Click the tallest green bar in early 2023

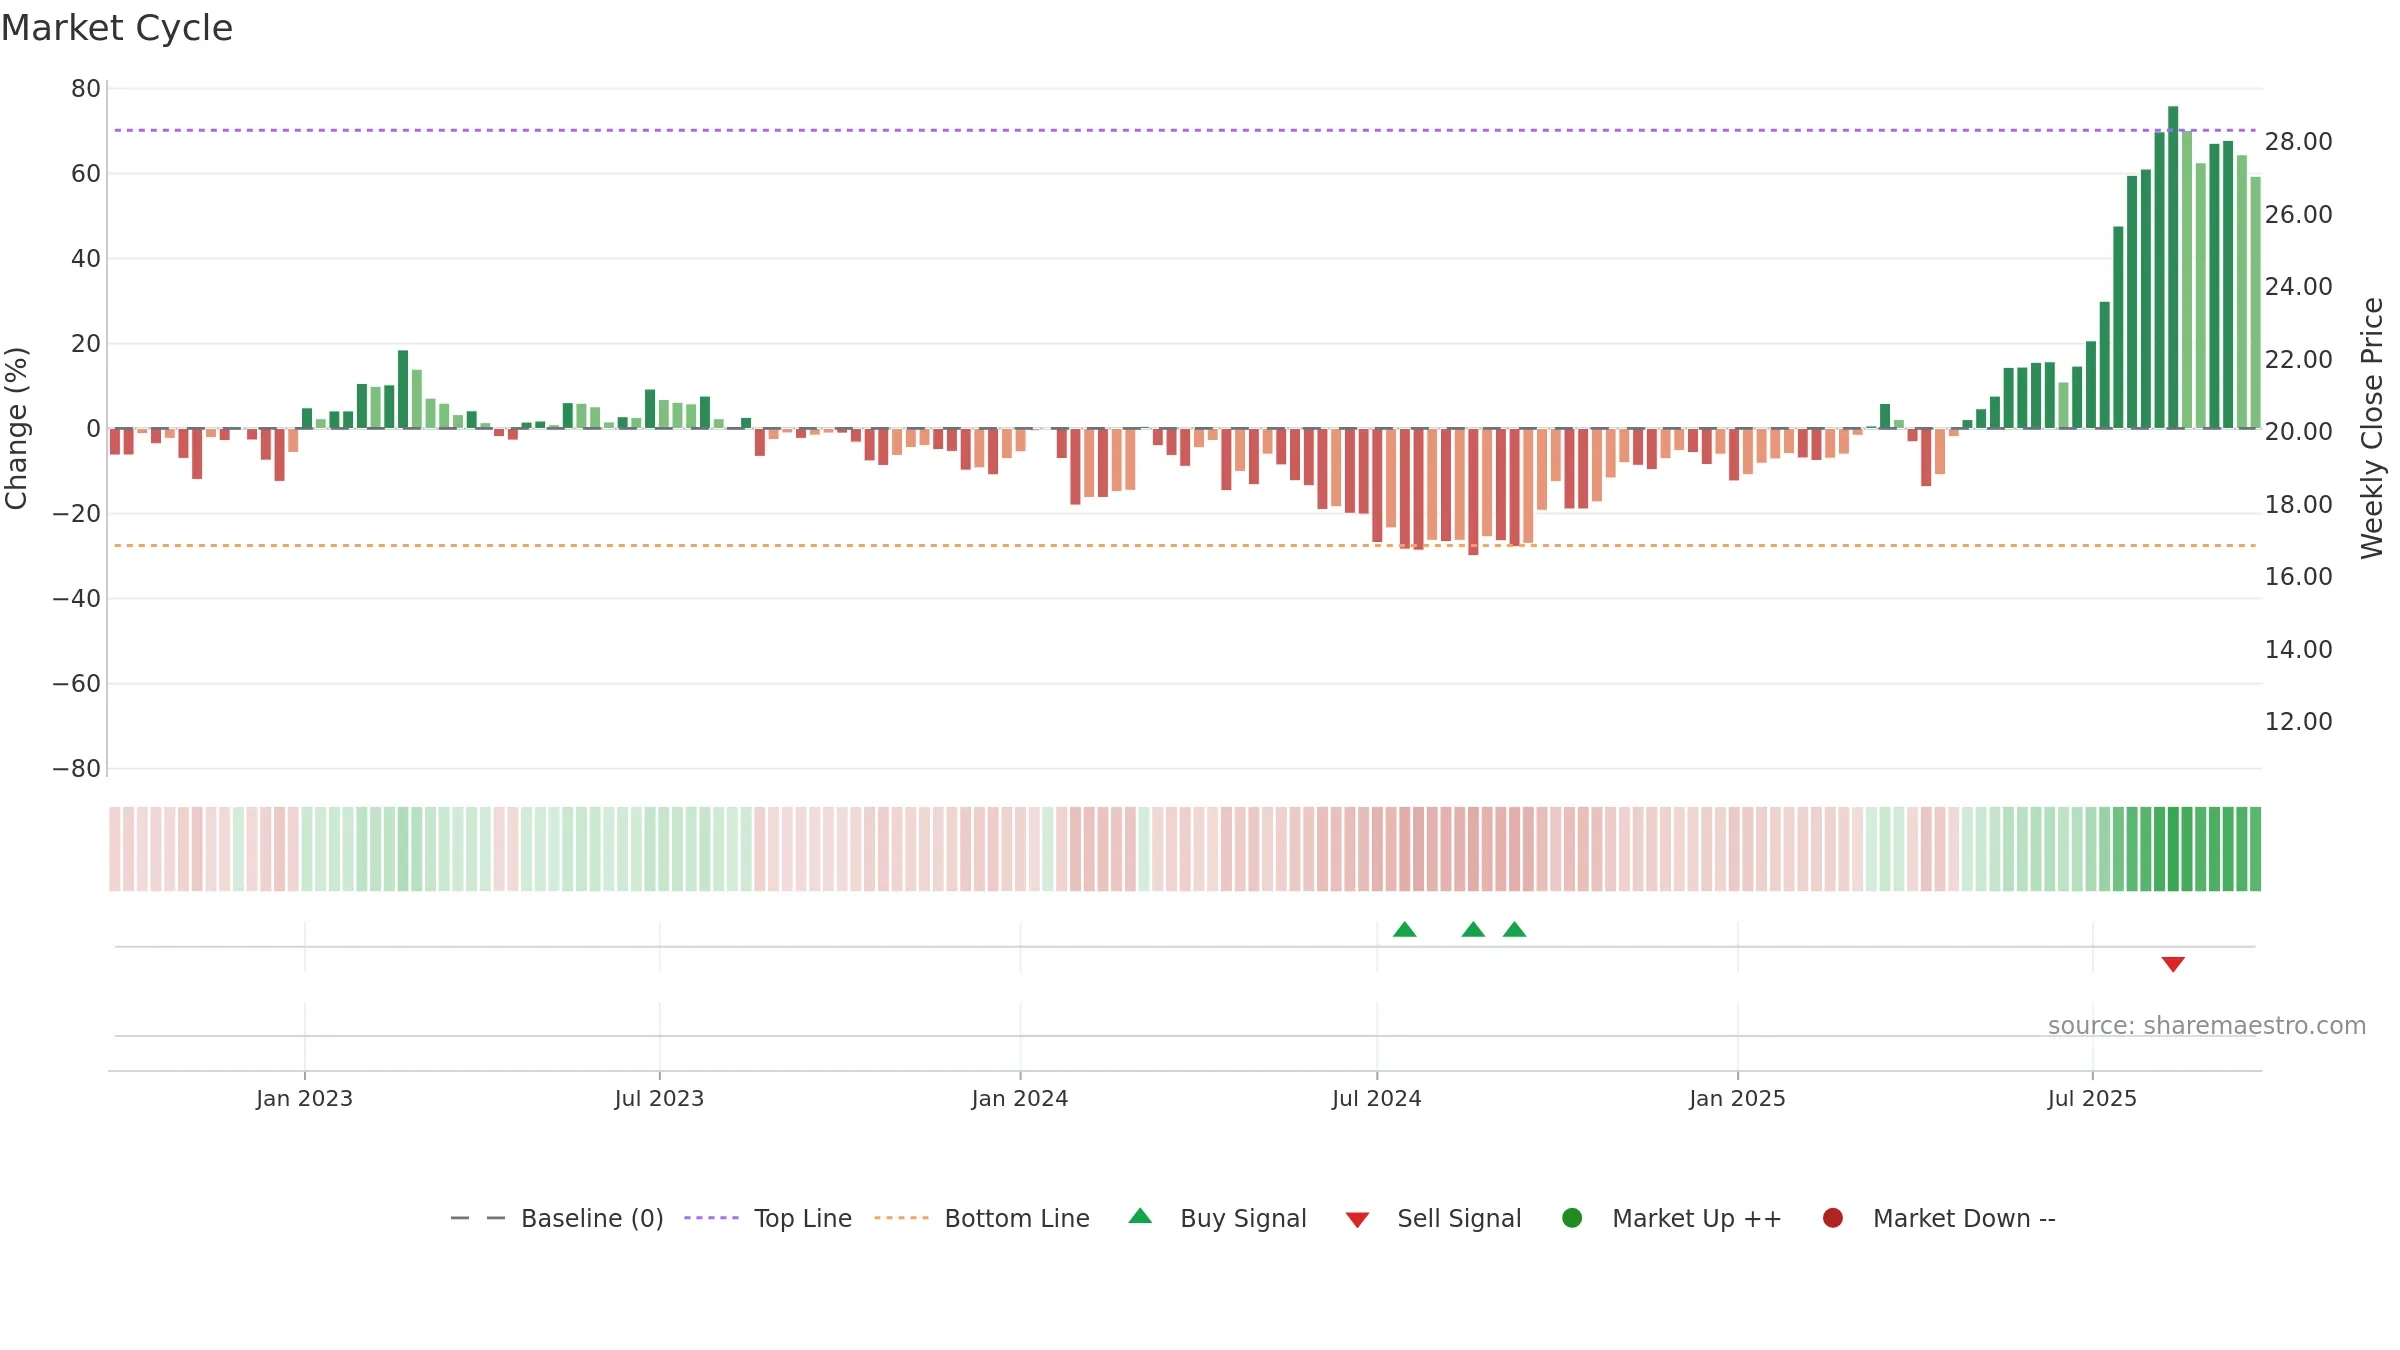point(403,389)
